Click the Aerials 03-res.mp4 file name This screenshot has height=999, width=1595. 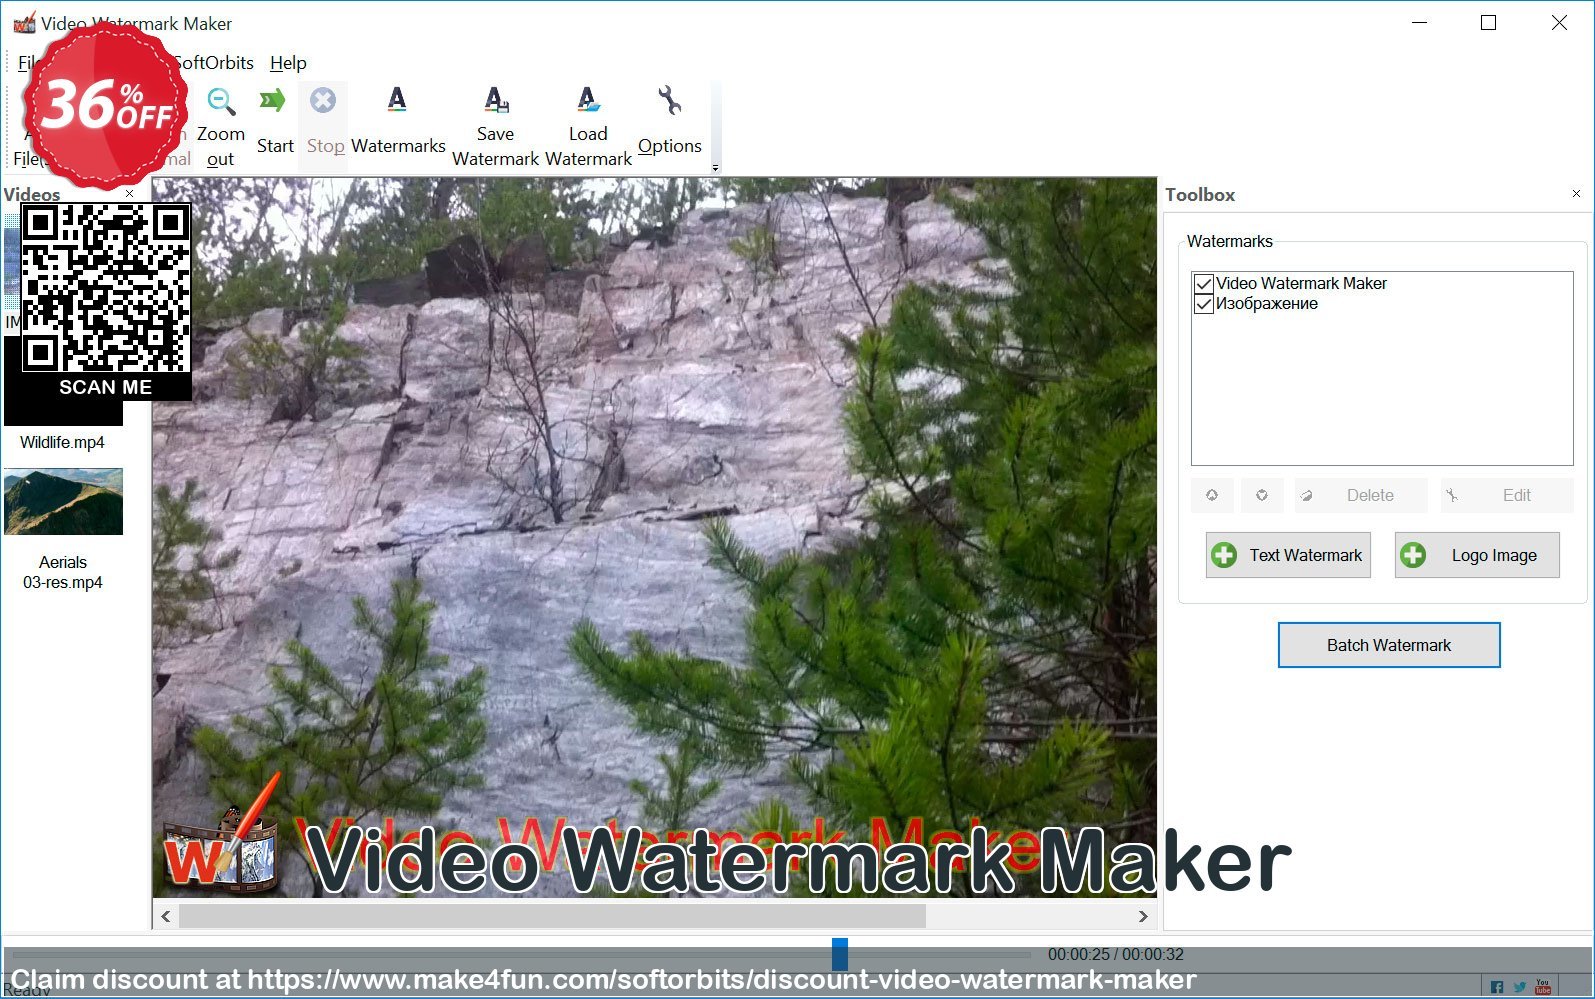click(x=63, y=572)
